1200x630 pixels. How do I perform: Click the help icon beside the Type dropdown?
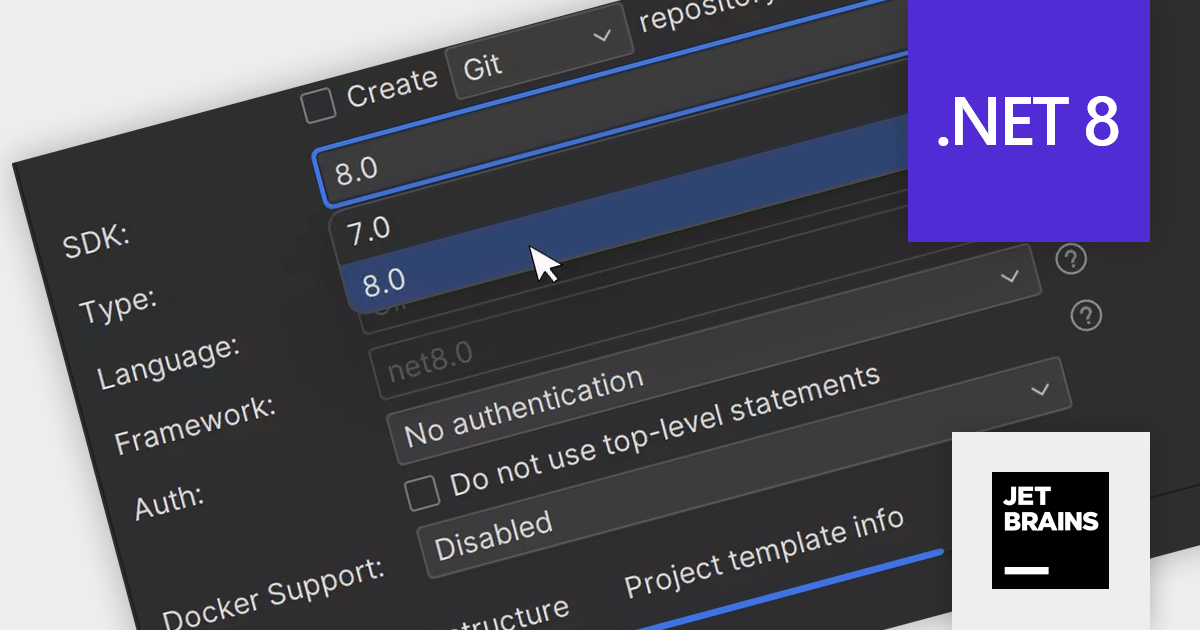coord(1071,259)
